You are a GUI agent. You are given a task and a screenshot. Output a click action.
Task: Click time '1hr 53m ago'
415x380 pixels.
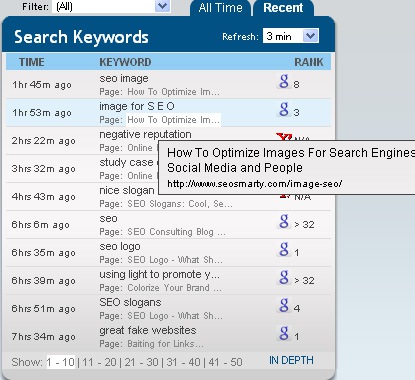pos(42,113)
